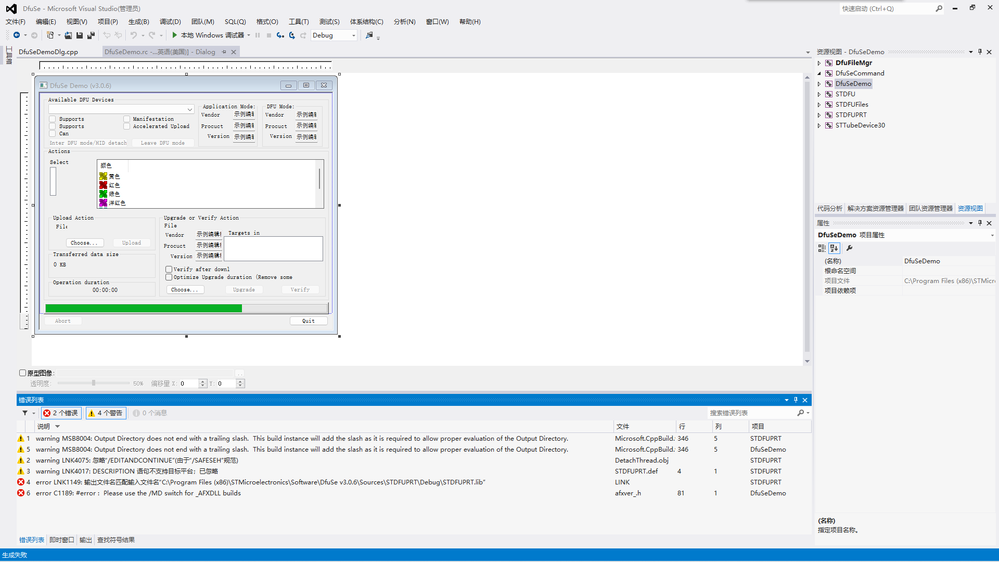
Task: Click the yellow color item icon in list
Action: [x=103, y=176]
